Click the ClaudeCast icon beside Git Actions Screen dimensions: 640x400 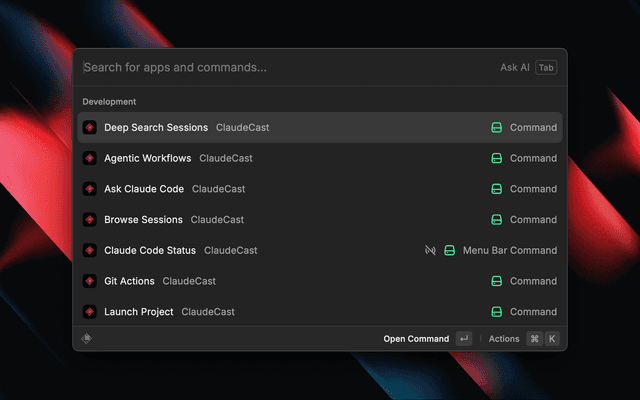90,281
